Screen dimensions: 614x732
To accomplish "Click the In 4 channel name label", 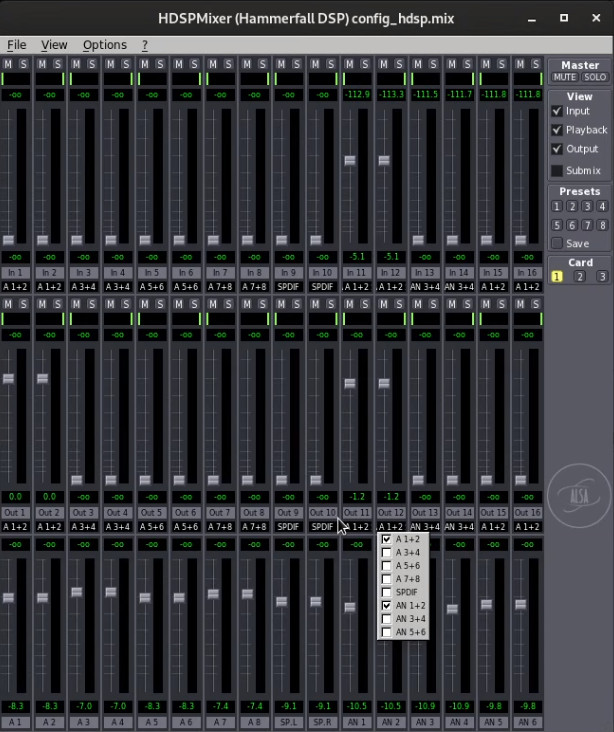I will (x=117, y=272).
